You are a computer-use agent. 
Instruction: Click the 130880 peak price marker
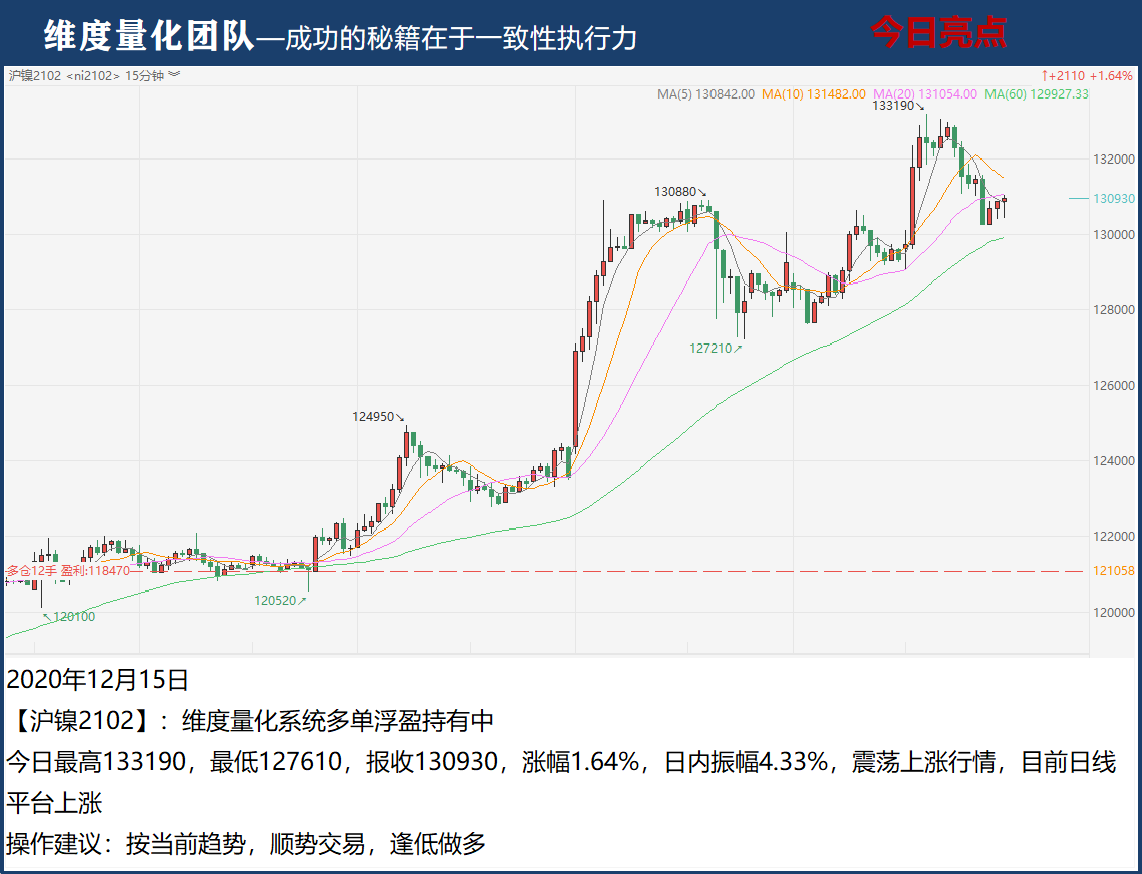click(x=679, y=191)
